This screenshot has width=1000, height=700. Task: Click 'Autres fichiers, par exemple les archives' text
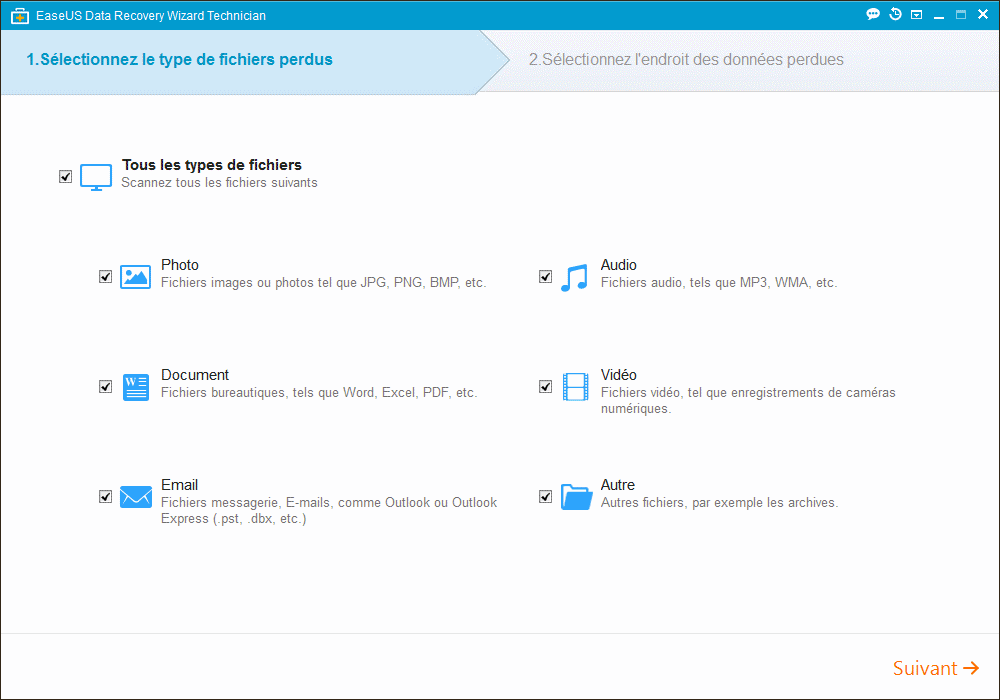719,502
